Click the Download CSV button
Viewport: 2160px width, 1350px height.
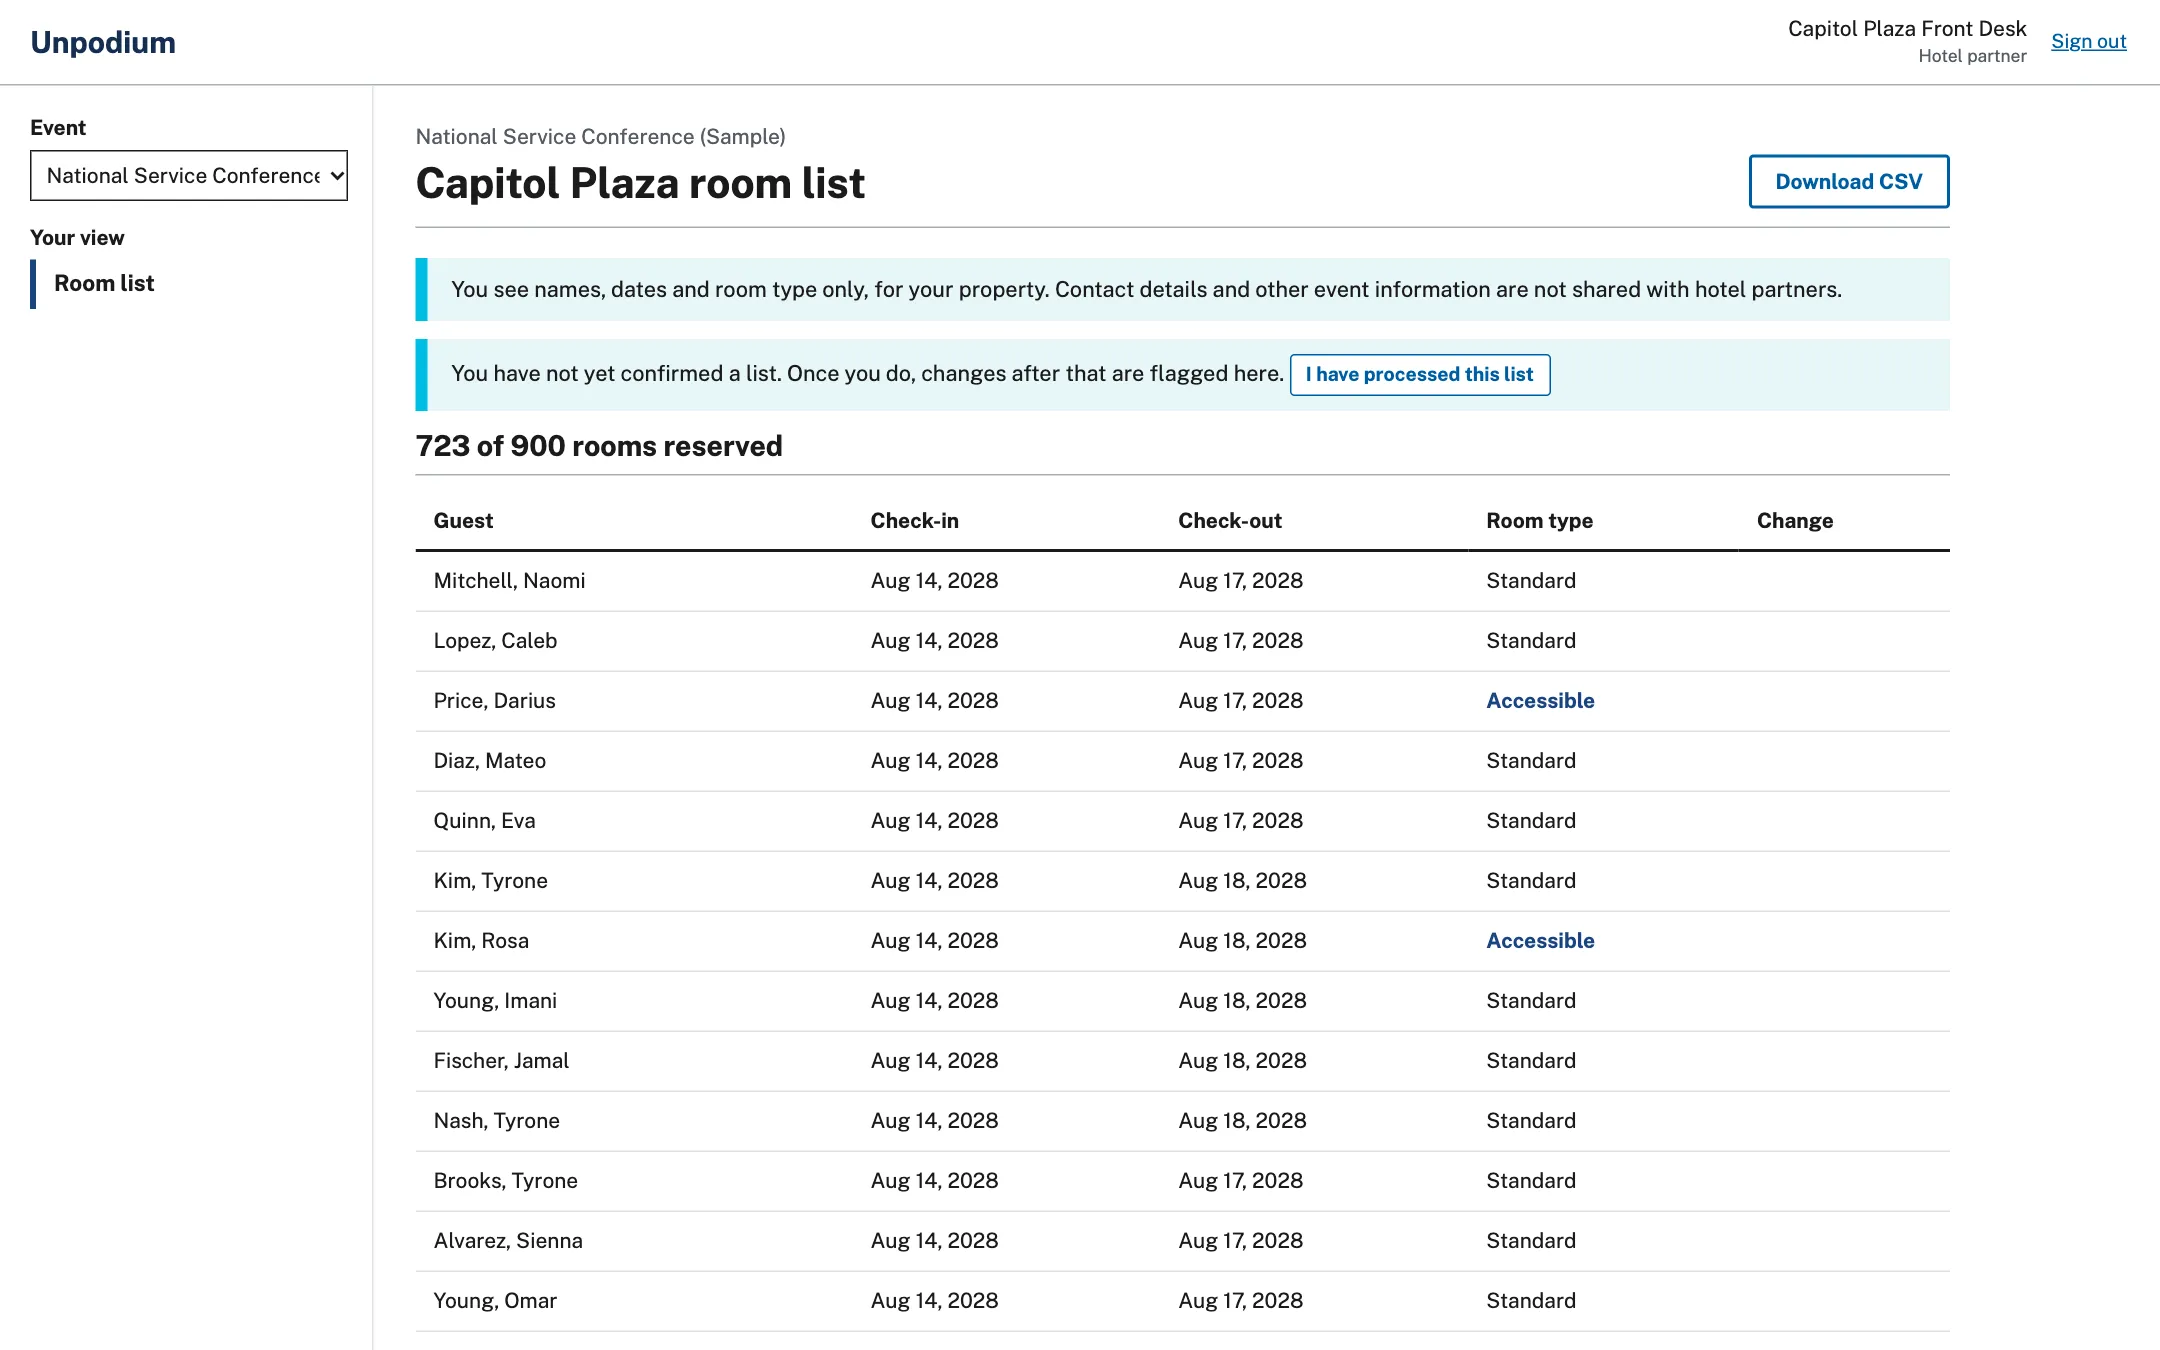click(x=1849, y=181)
